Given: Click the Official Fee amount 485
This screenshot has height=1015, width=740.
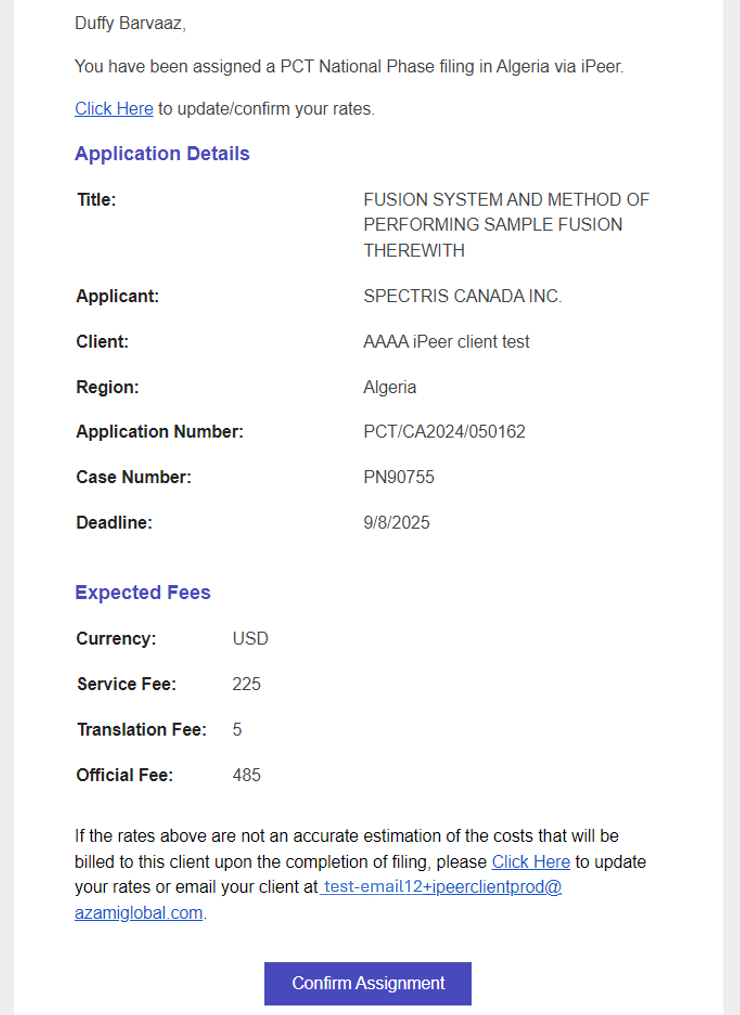Looking at the screenshot, I should 246,775.
